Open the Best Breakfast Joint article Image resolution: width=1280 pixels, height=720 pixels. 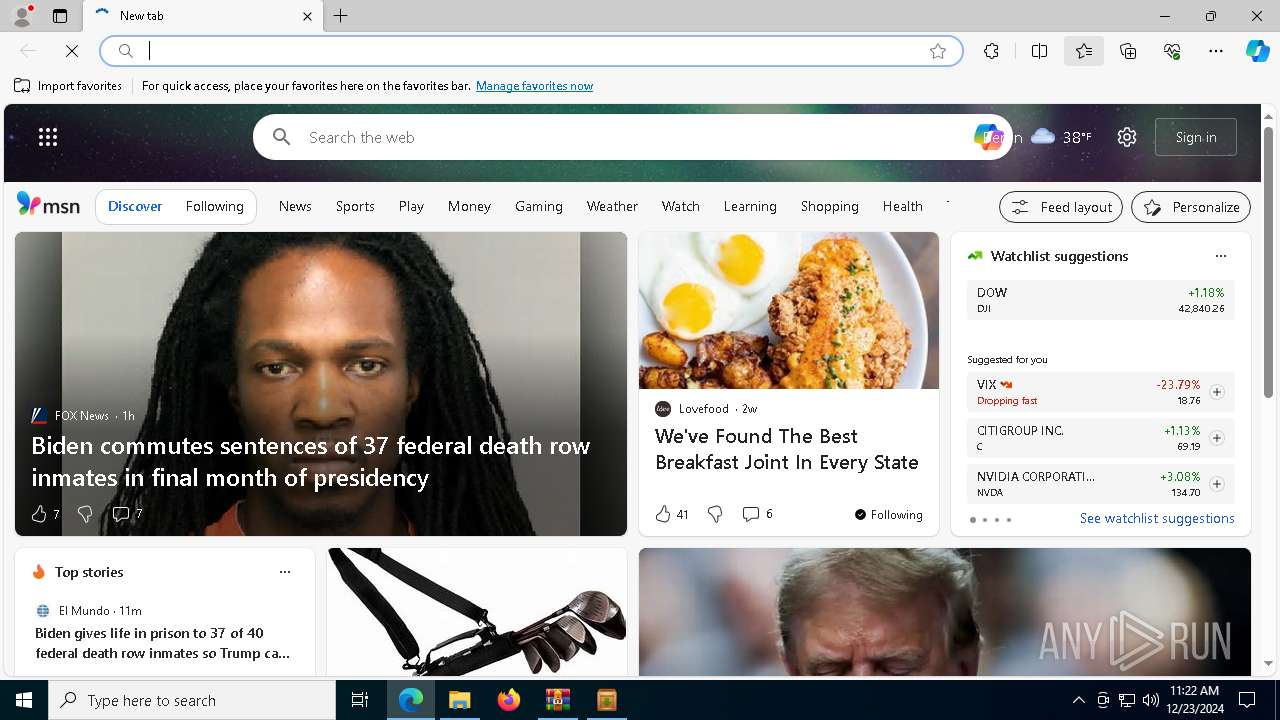click(x=787, y=449)
